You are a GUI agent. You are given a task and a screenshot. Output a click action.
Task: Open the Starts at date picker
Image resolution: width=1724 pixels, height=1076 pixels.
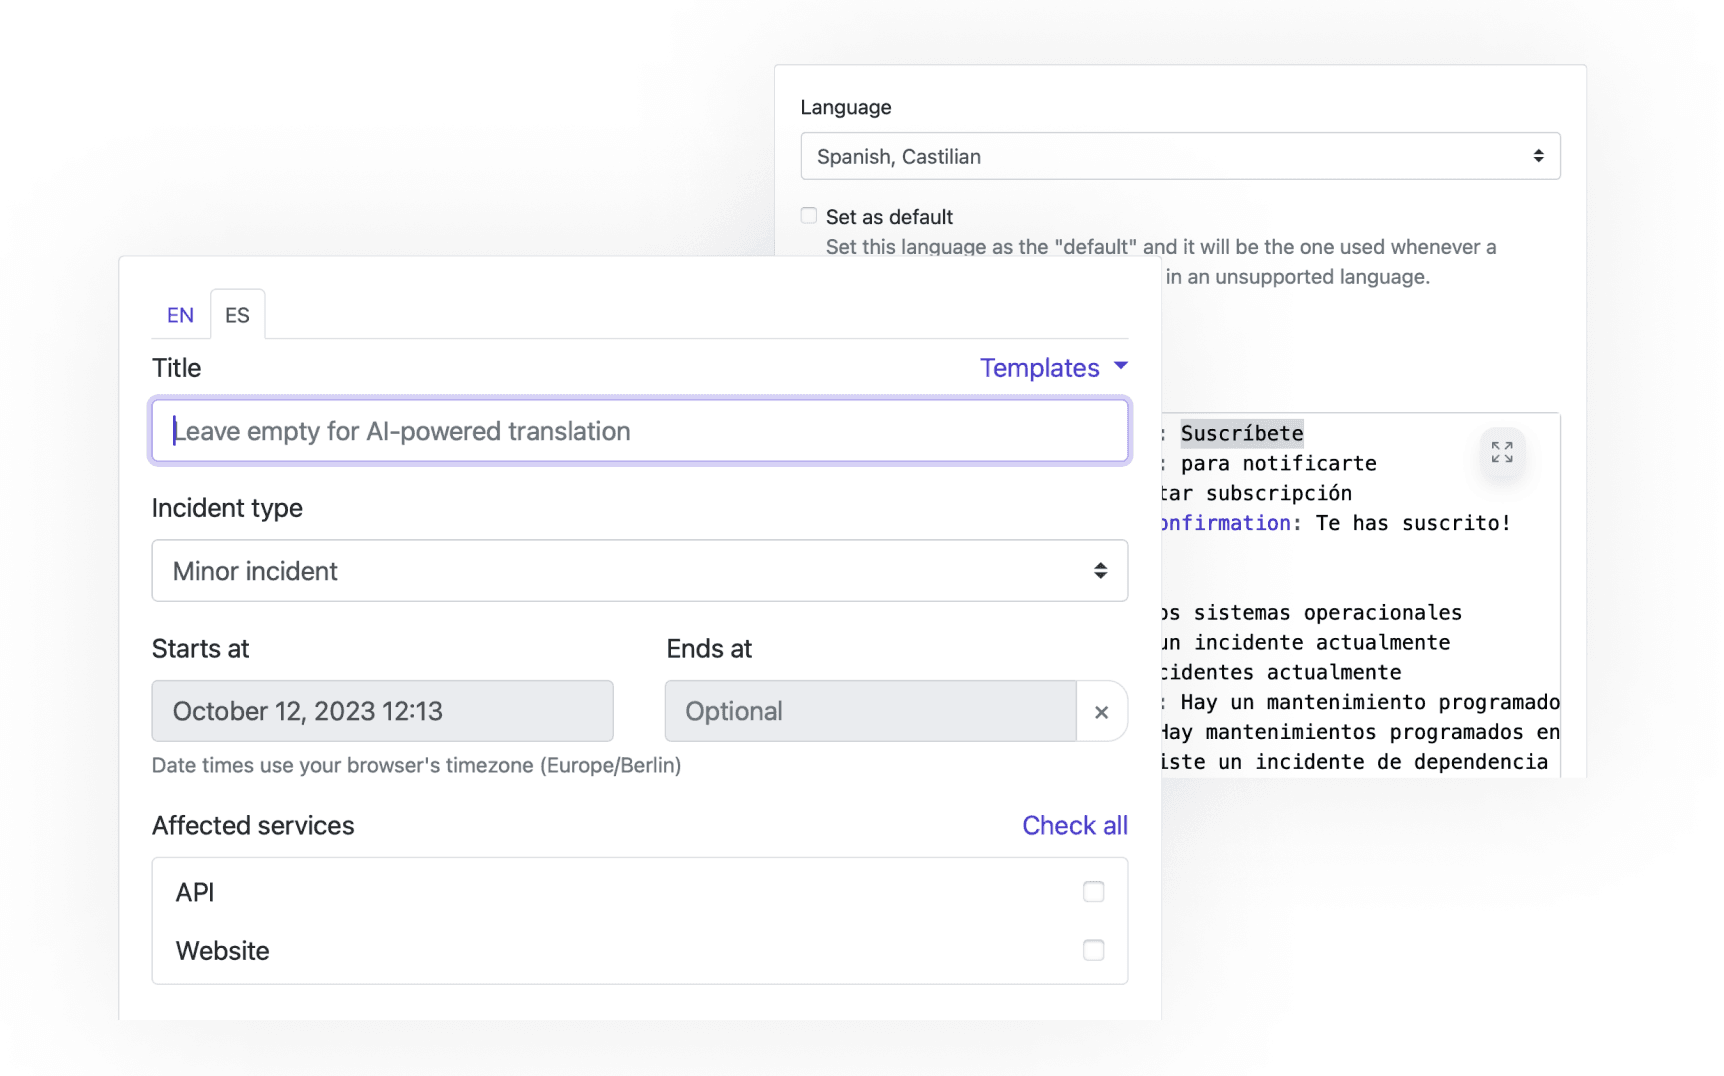click(x=382, y=712)
